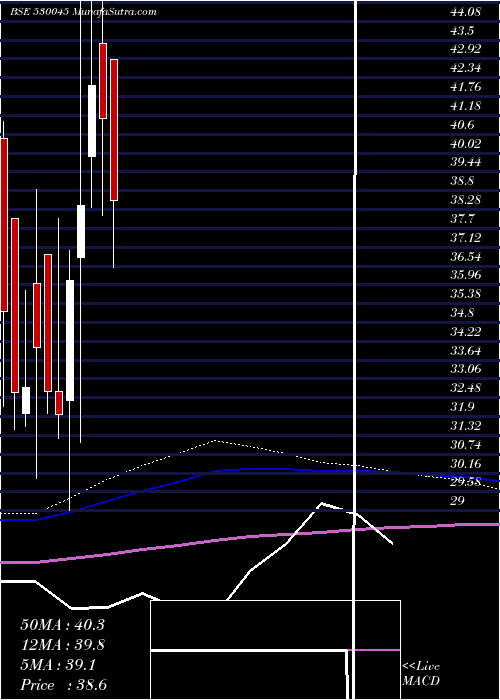This screenshot has height=700, width=500.
Task: Click the 5MA : 39.1 readout
Action: coord(58,665)
